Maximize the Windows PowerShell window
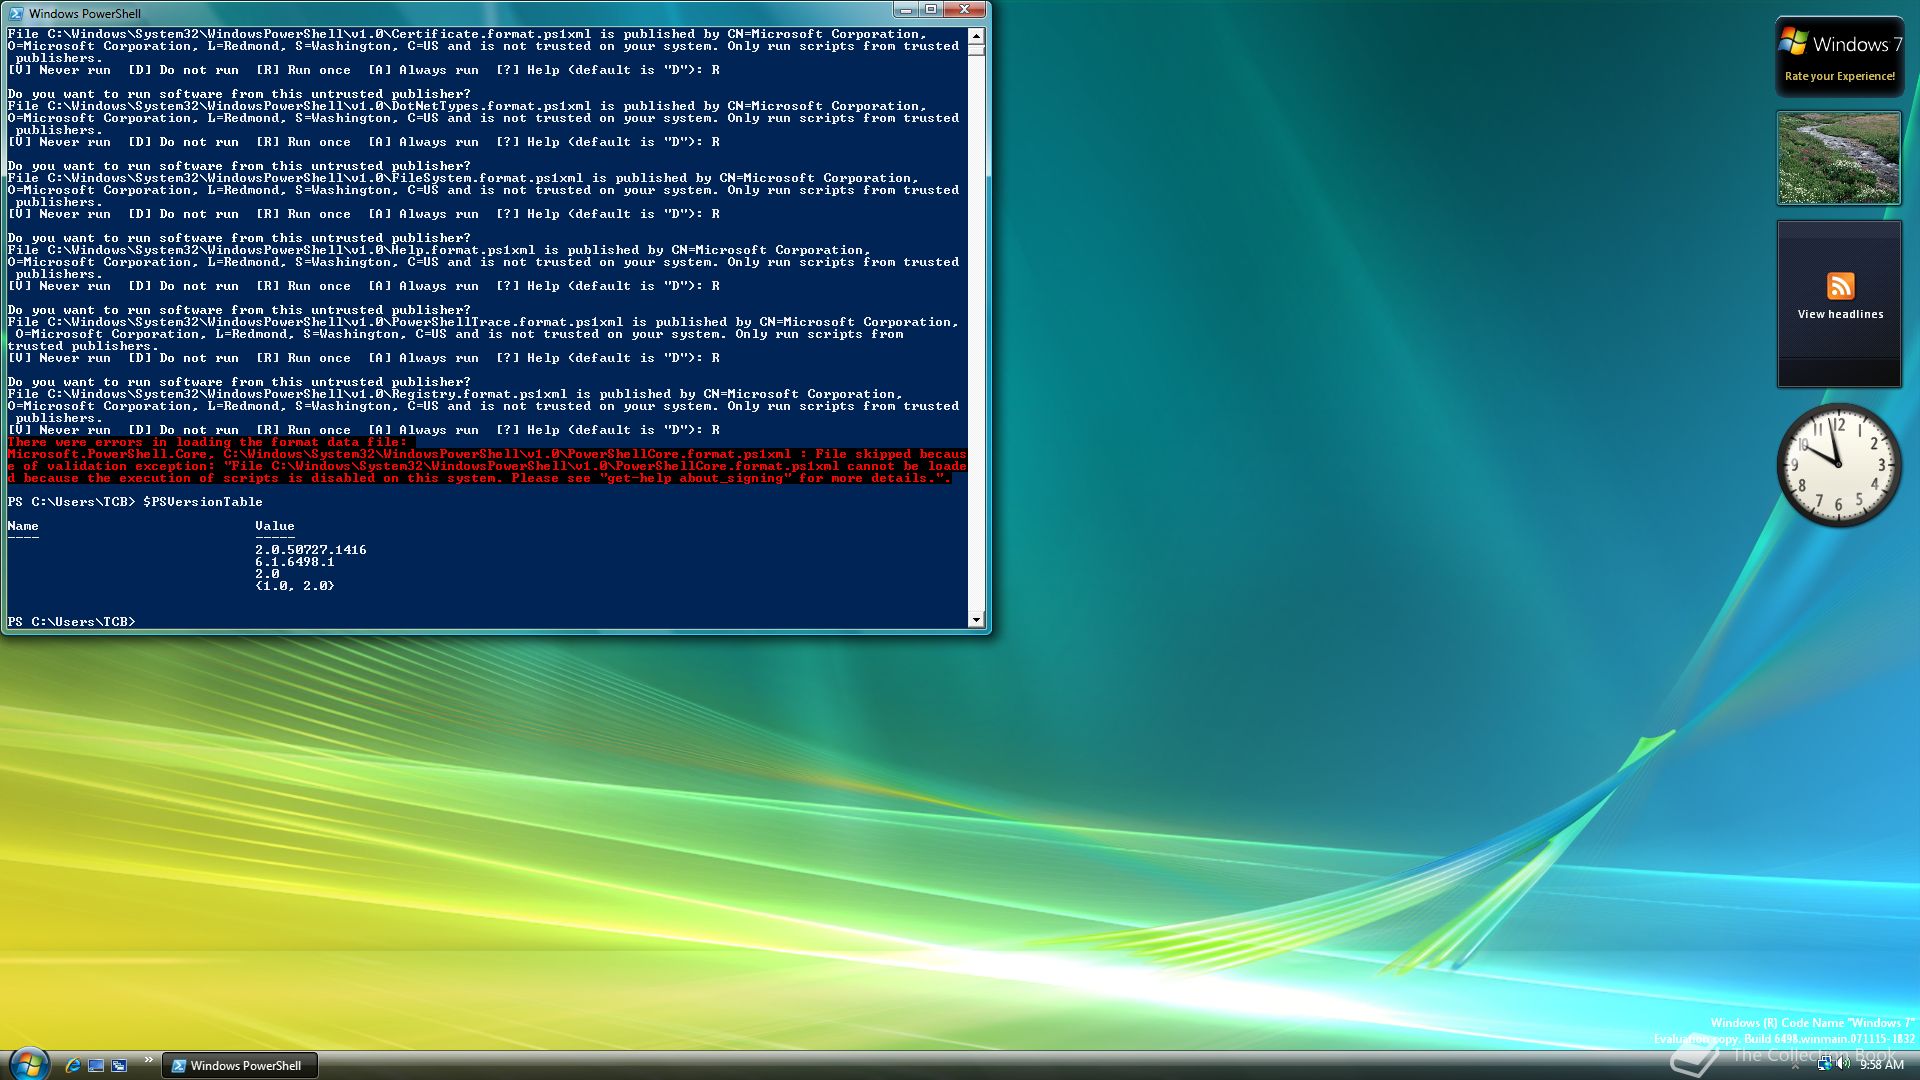 [x=931, y=10]
